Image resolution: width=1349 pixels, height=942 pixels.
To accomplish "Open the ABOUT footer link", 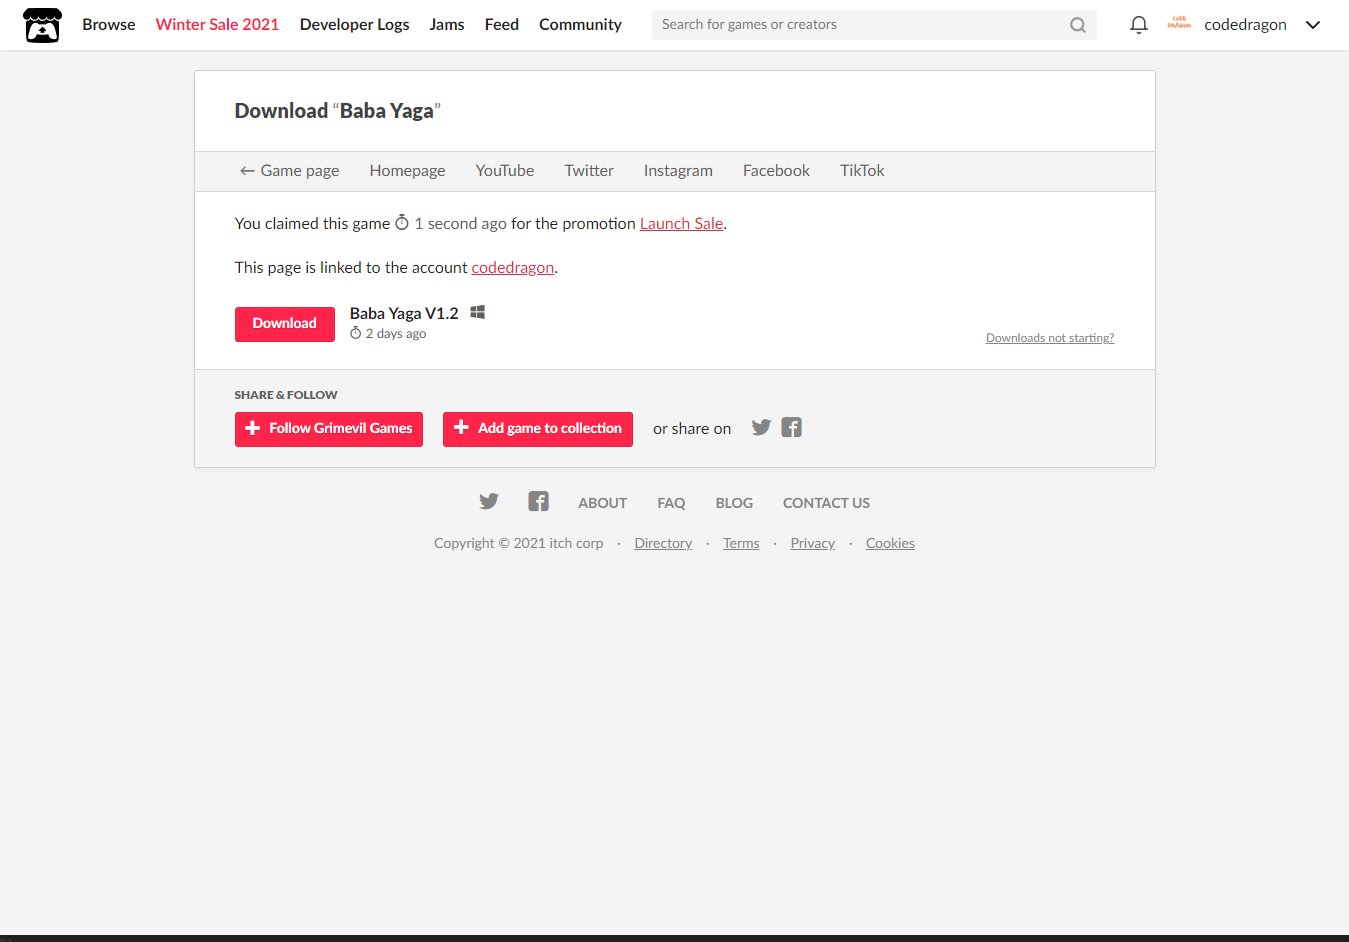I will click(x=602, y=503).
